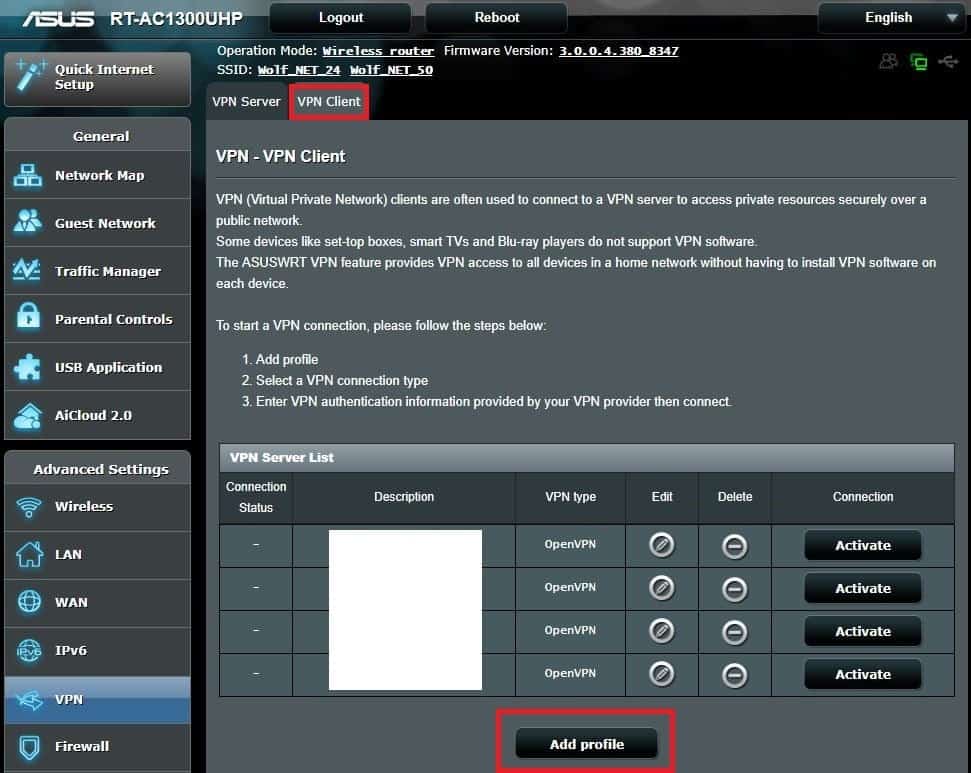Screen dimensions: 971x773
Task: Open firmware version 3.0.0.4.380_8347 link
Action: coord(619,51)
